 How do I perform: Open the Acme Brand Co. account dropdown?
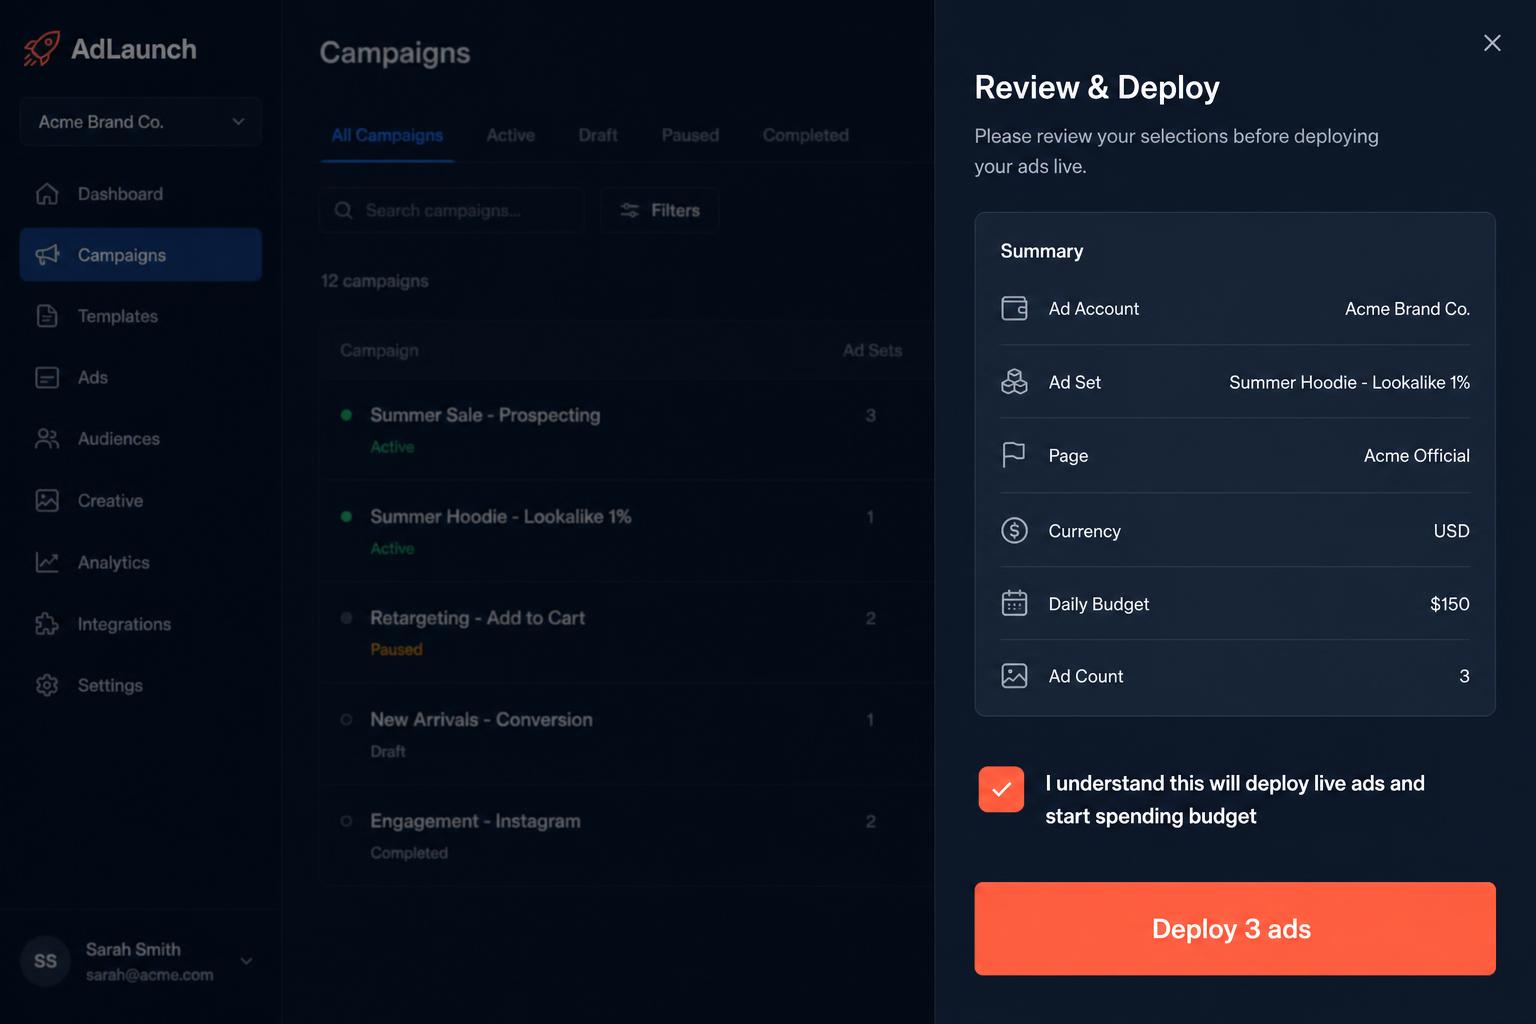pyautogui.click(x=141, y=122)
